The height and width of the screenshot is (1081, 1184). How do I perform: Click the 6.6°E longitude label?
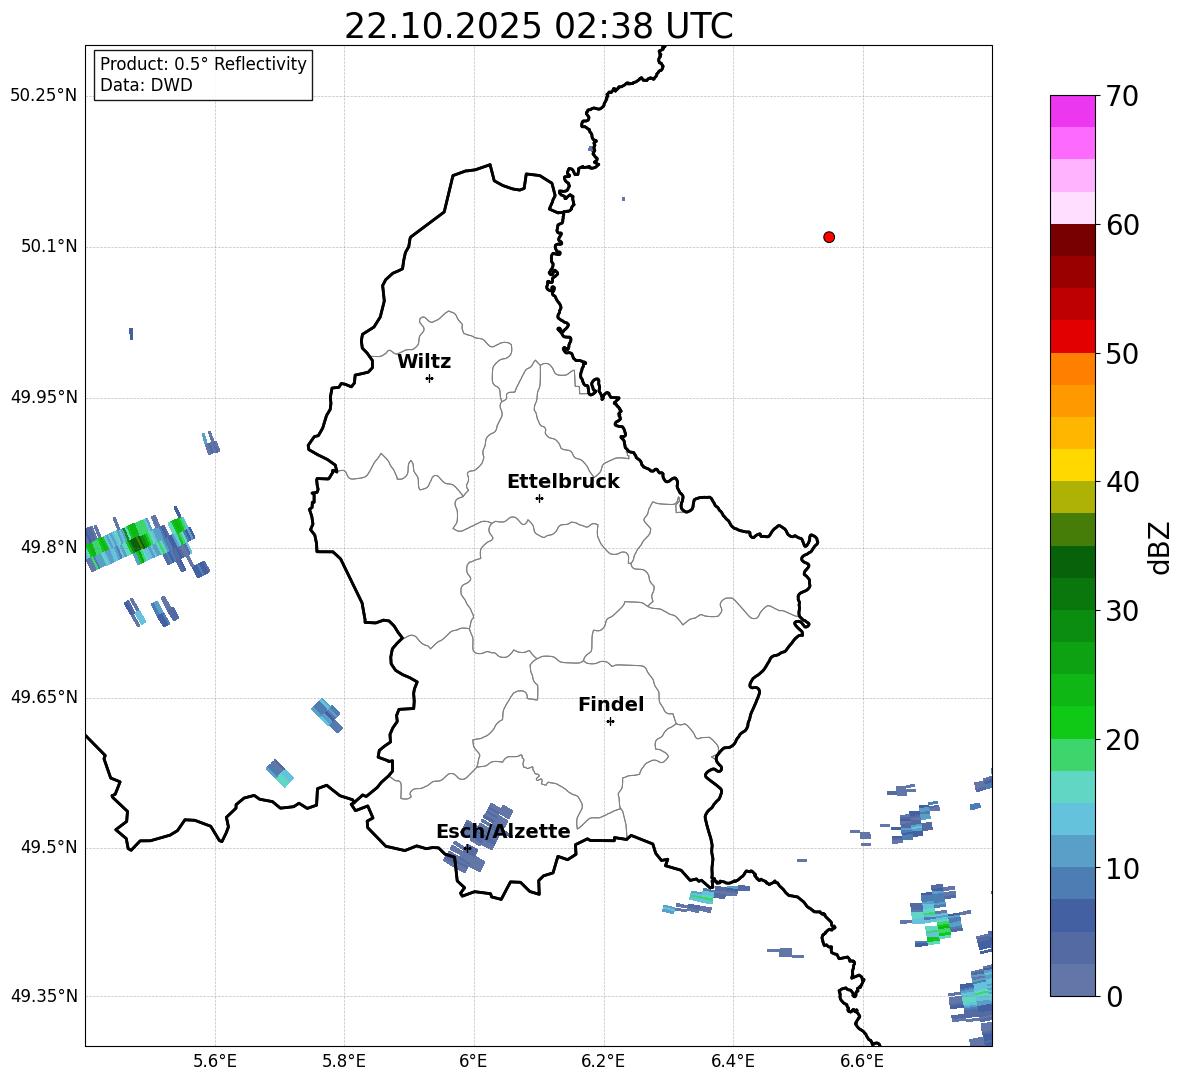coord(862,1061)
